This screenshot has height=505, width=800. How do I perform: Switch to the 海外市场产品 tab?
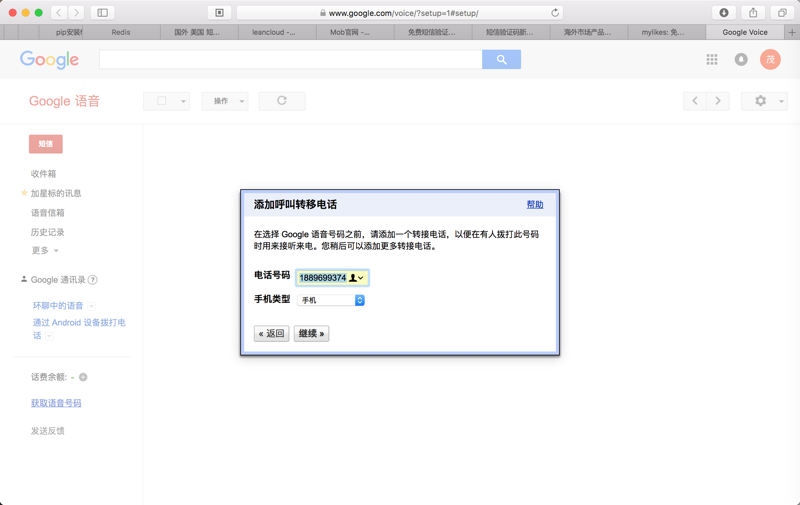(589, 32)
